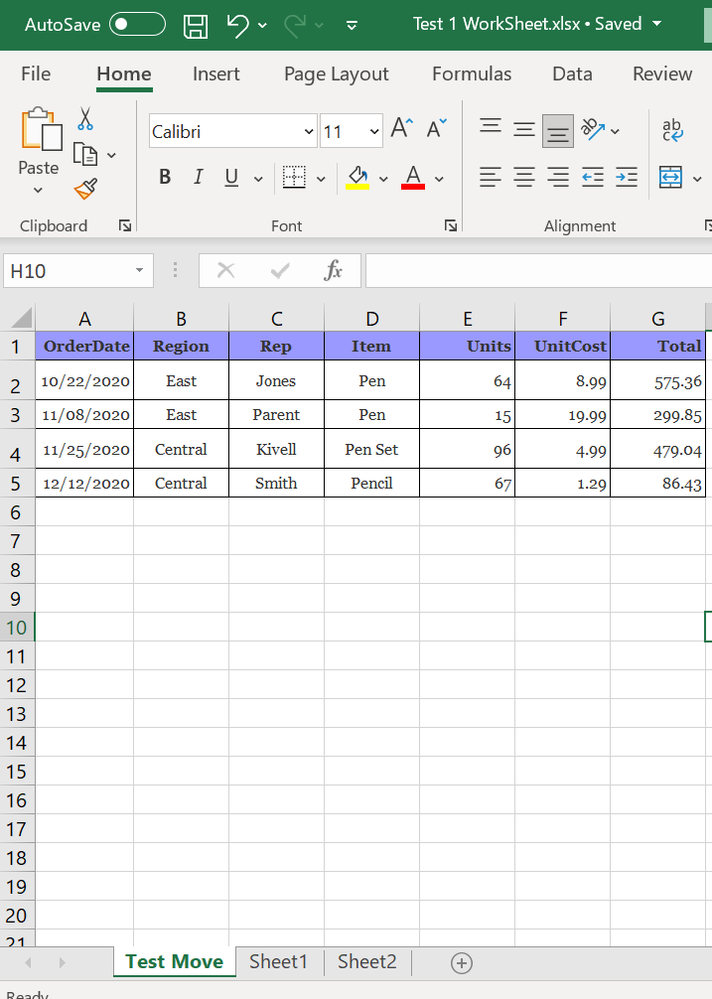Toggle the AutoSave switch
Image resolution: width=712 pixels, height=999 pixels.
137,24
